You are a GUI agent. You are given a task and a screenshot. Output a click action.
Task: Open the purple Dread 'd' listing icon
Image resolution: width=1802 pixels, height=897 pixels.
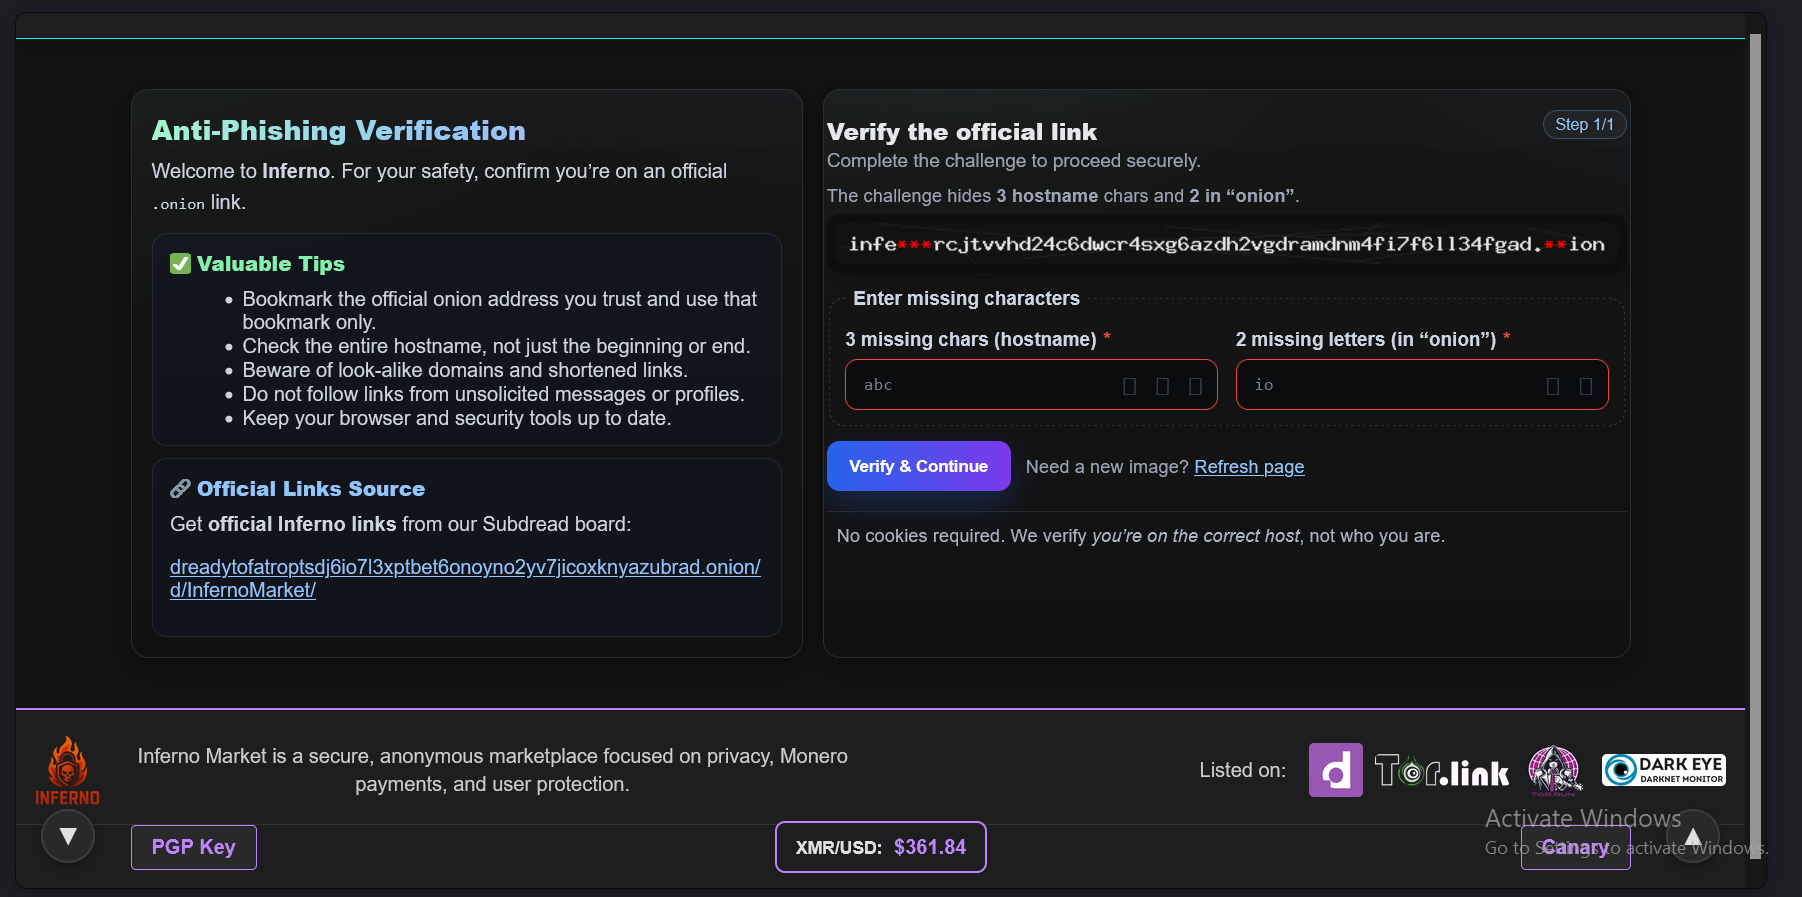click(x=1335, y=770)
